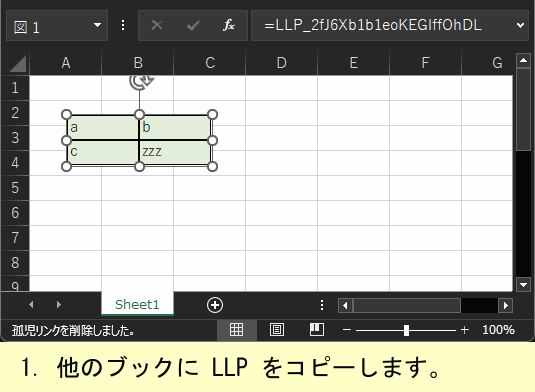Switch to Page Layout view icon
The width and height of the screenshot is (535, 392).
pyautogui.click(x=277, y=330)
